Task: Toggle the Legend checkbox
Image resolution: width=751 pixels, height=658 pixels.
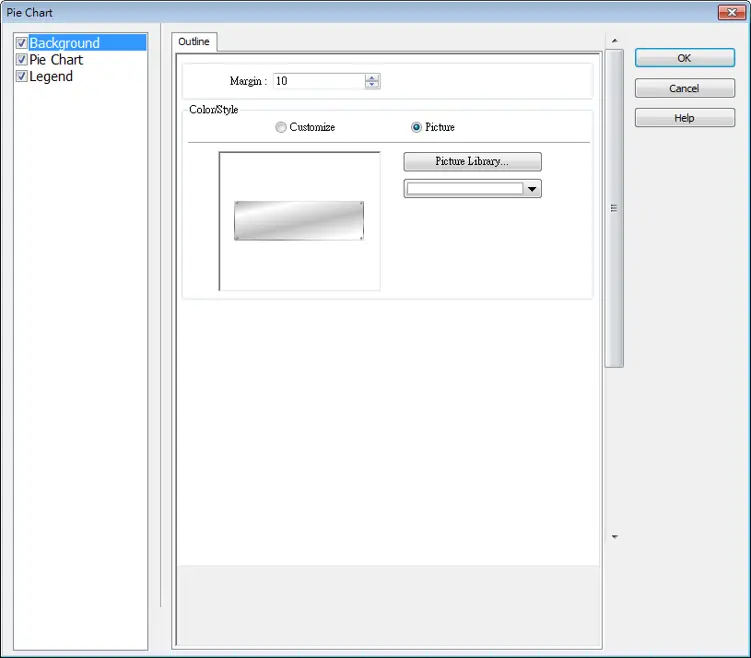Action: pyautogui.click(x=21, y=76)
